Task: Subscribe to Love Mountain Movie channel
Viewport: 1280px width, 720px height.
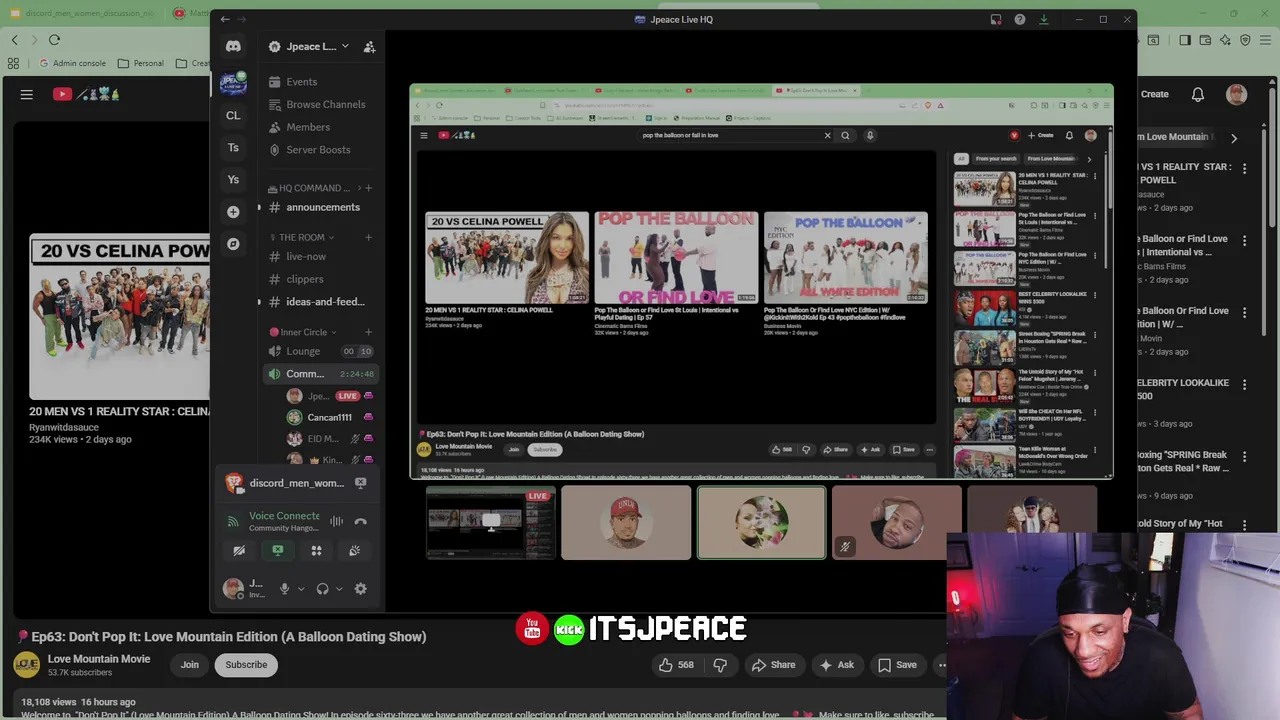Action: point(246,665)
